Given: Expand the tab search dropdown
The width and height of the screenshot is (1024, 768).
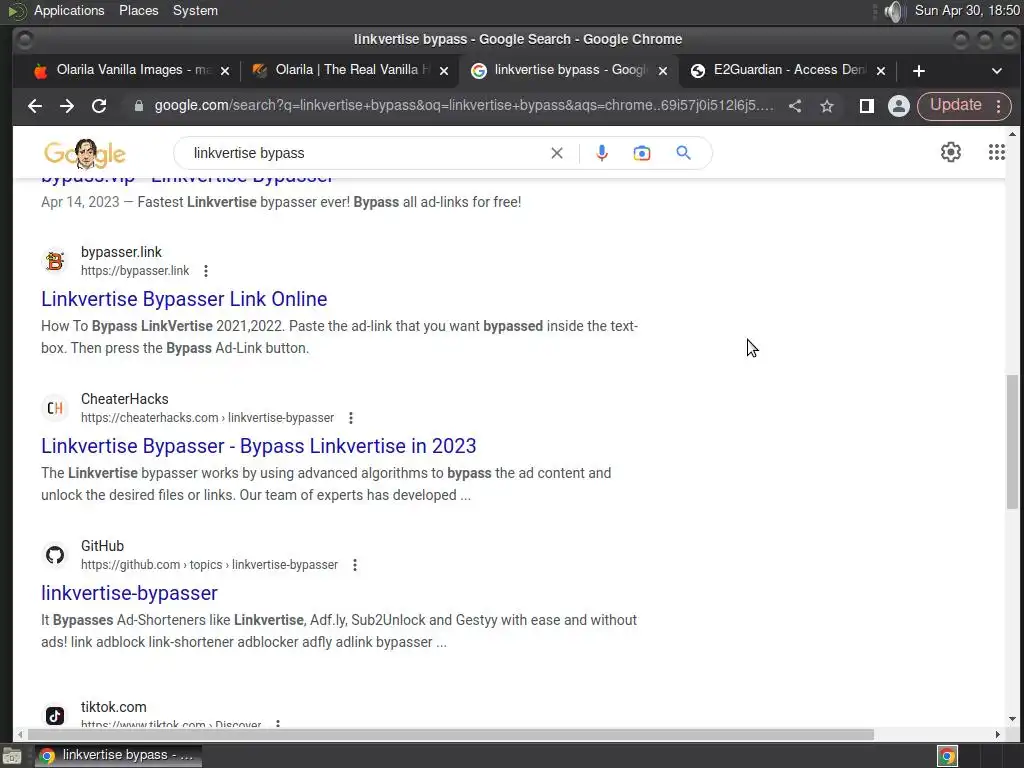Looking at the screenshot, I should pyautogui.click(x=997, y=71).
